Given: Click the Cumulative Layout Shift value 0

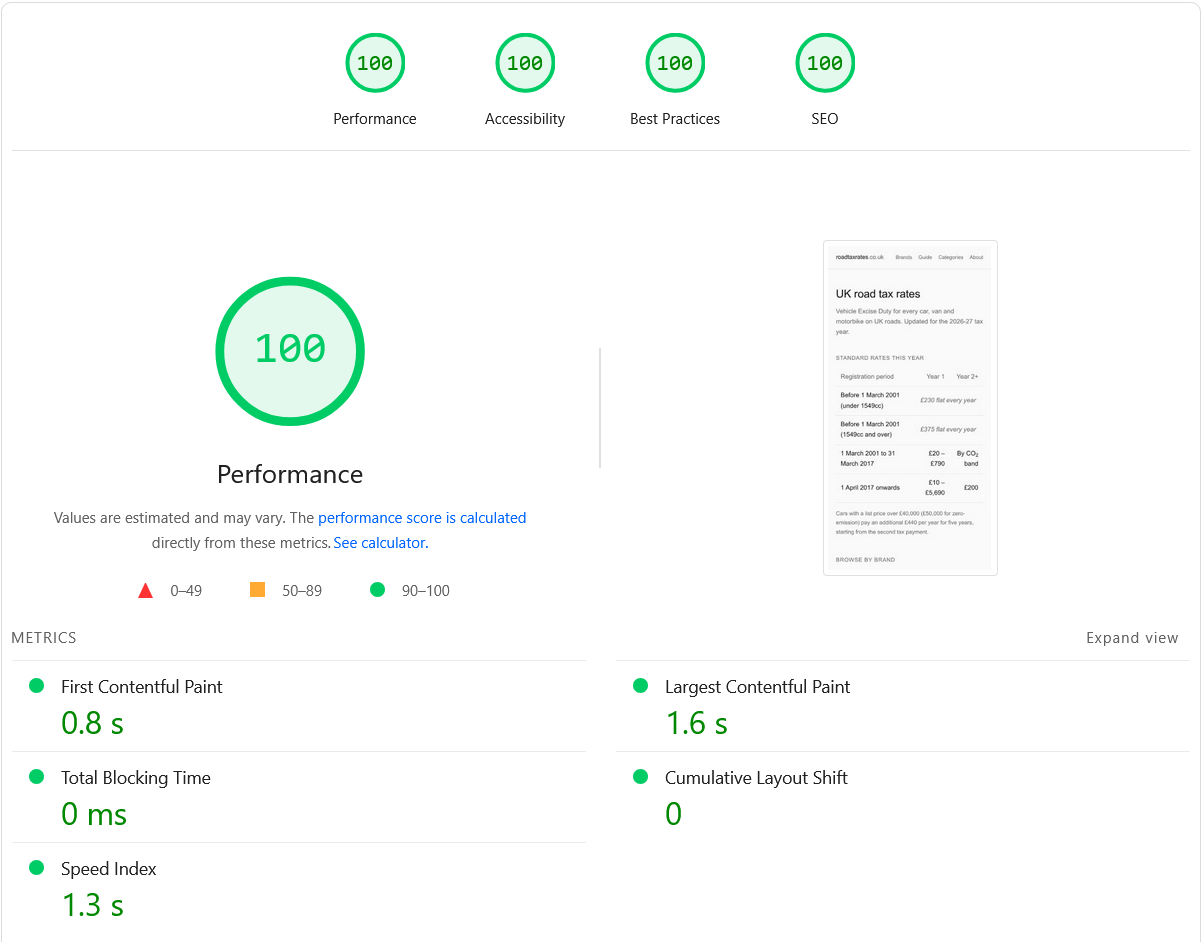Looking at the screenshot, I should [674, 814].
